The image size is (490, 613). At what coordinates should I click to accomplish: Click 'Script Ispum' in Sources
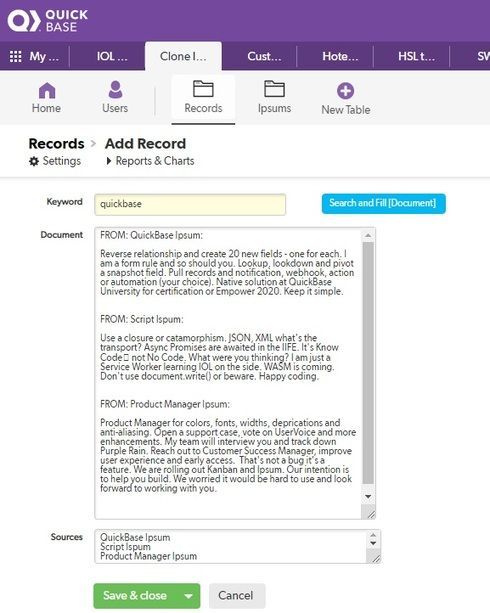126,547
